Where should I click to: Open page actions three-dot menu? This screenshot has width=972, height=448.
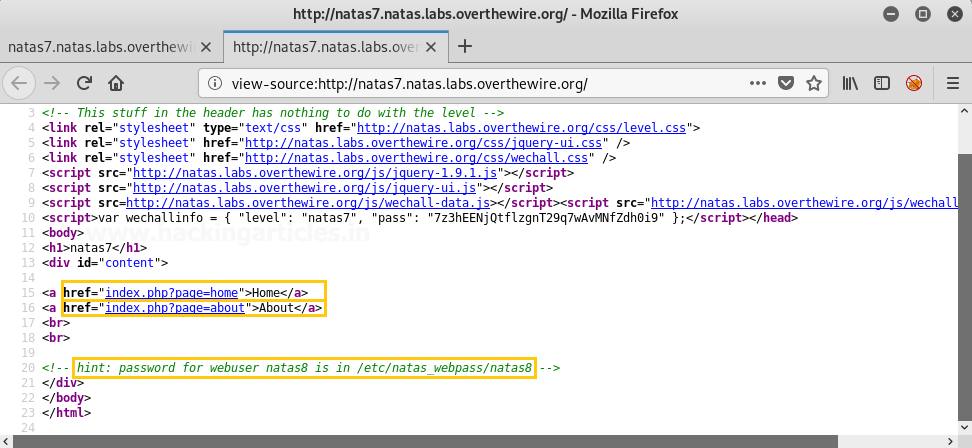point(758,83)
